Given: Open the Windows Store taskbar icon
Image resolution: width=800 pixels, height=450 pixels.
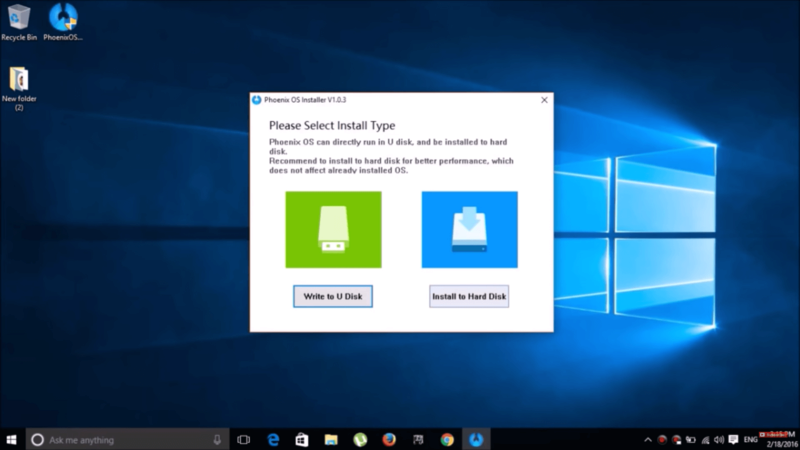Looking at the screenshot, I should pyautogui.click(x=302, y=440).
